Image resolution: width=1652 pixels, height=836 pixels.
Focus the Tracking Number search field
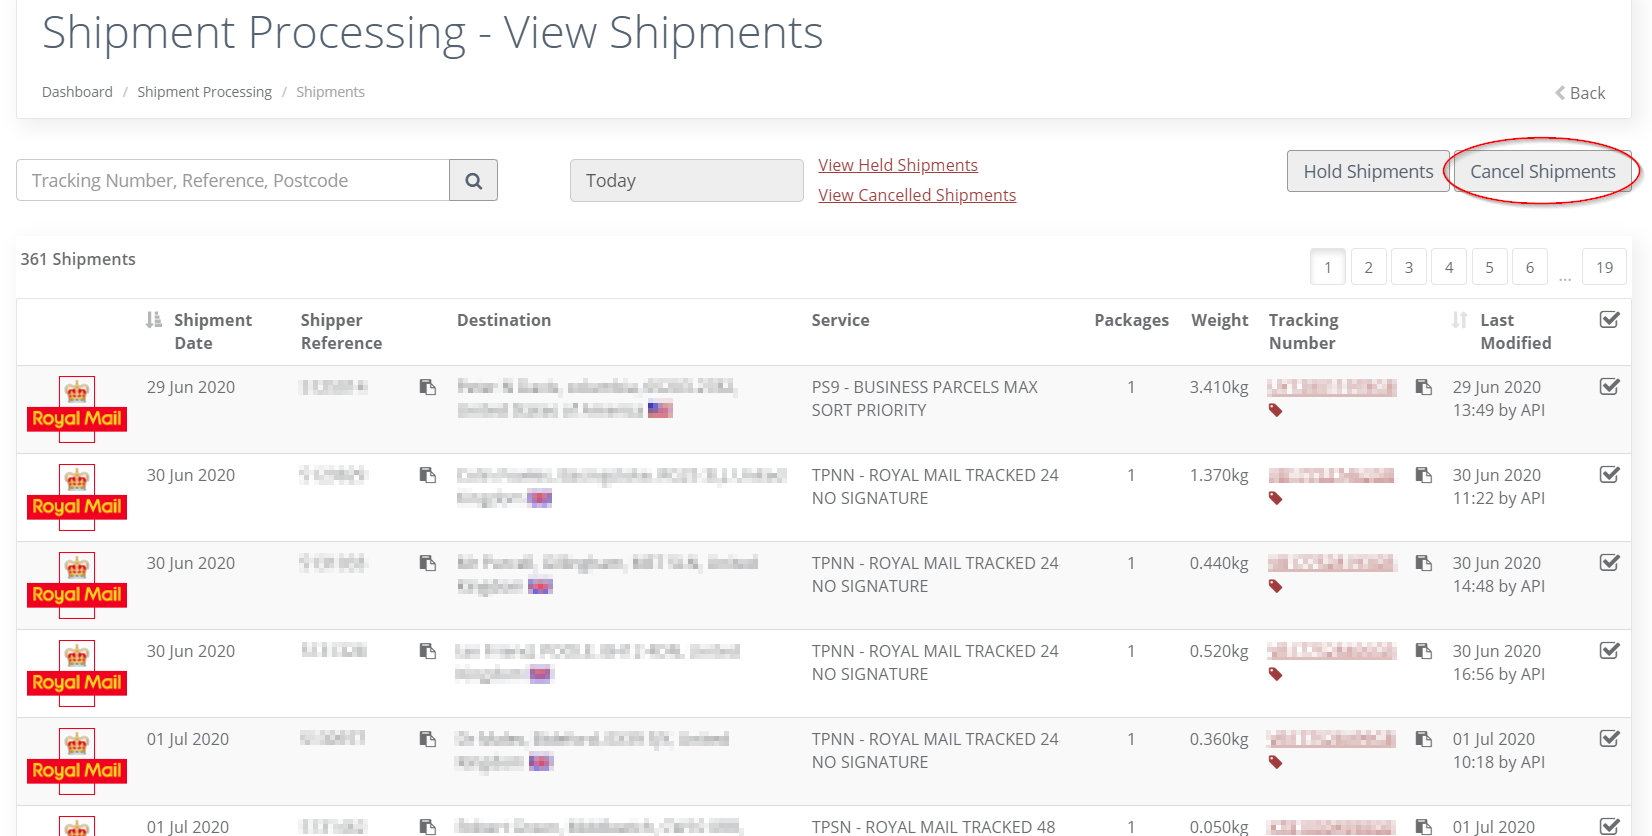(233, 181)
